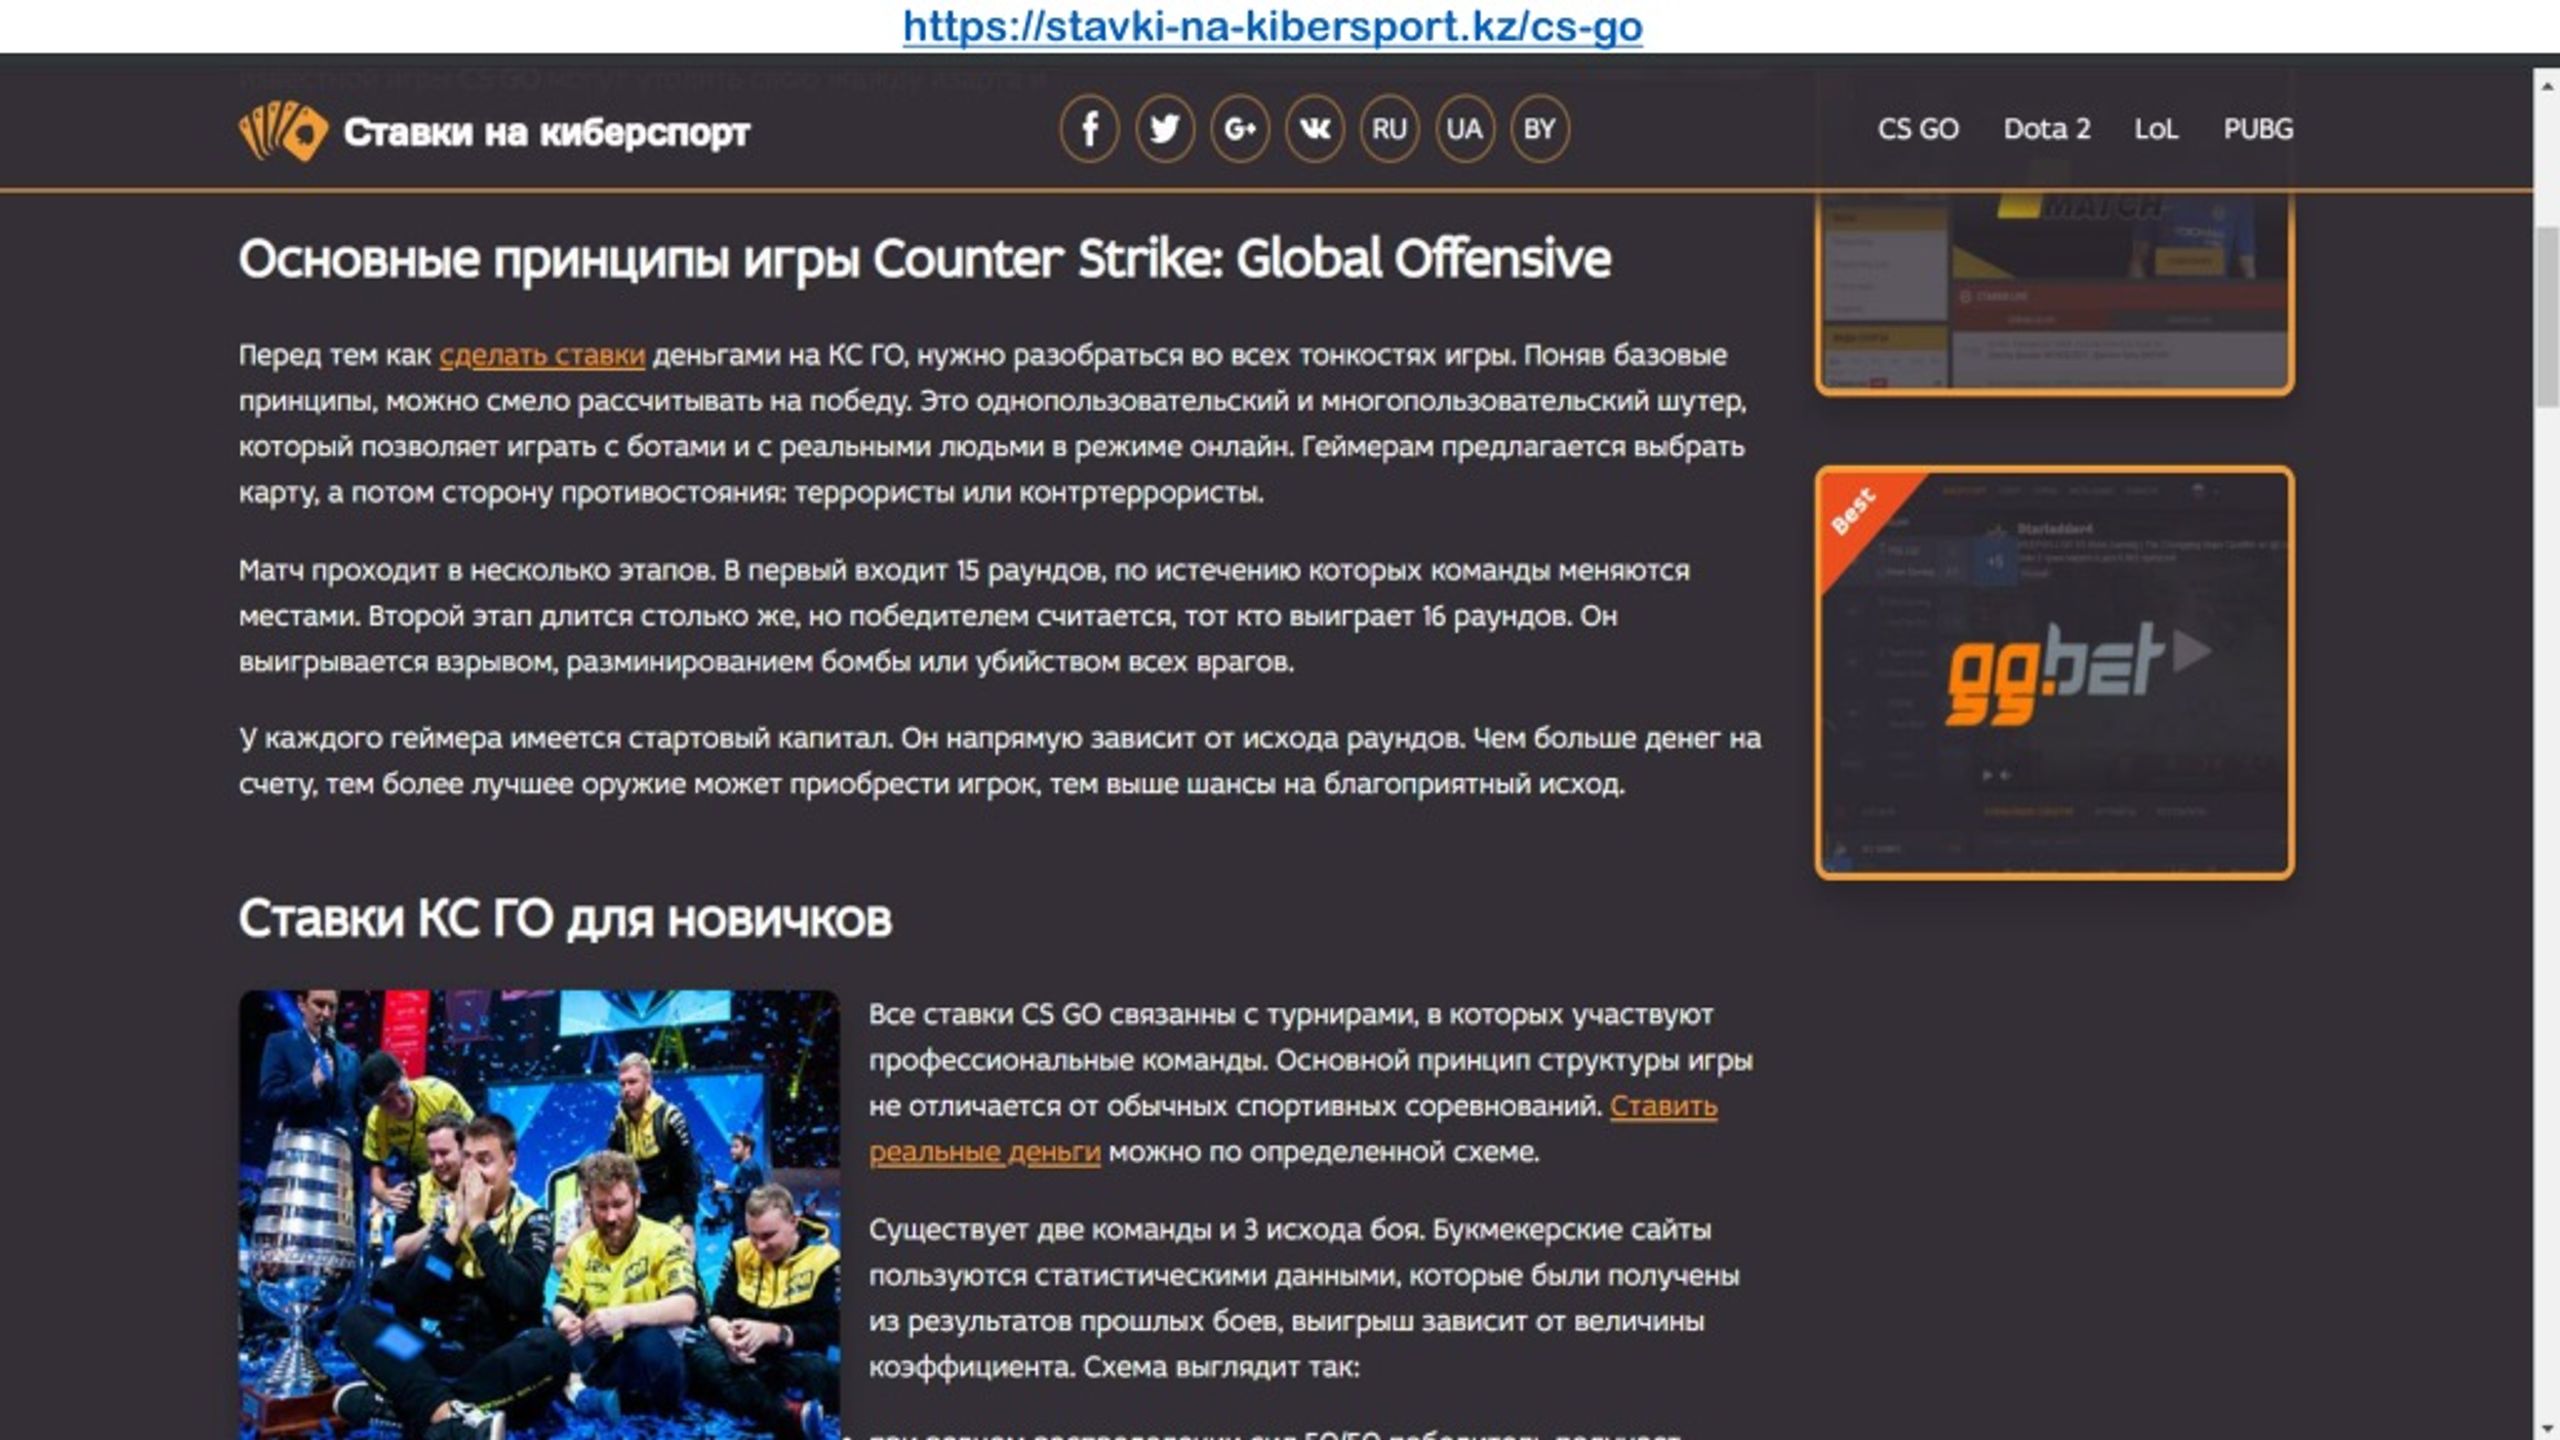Open the Ставки на киберспорт home link

[546, 131]
